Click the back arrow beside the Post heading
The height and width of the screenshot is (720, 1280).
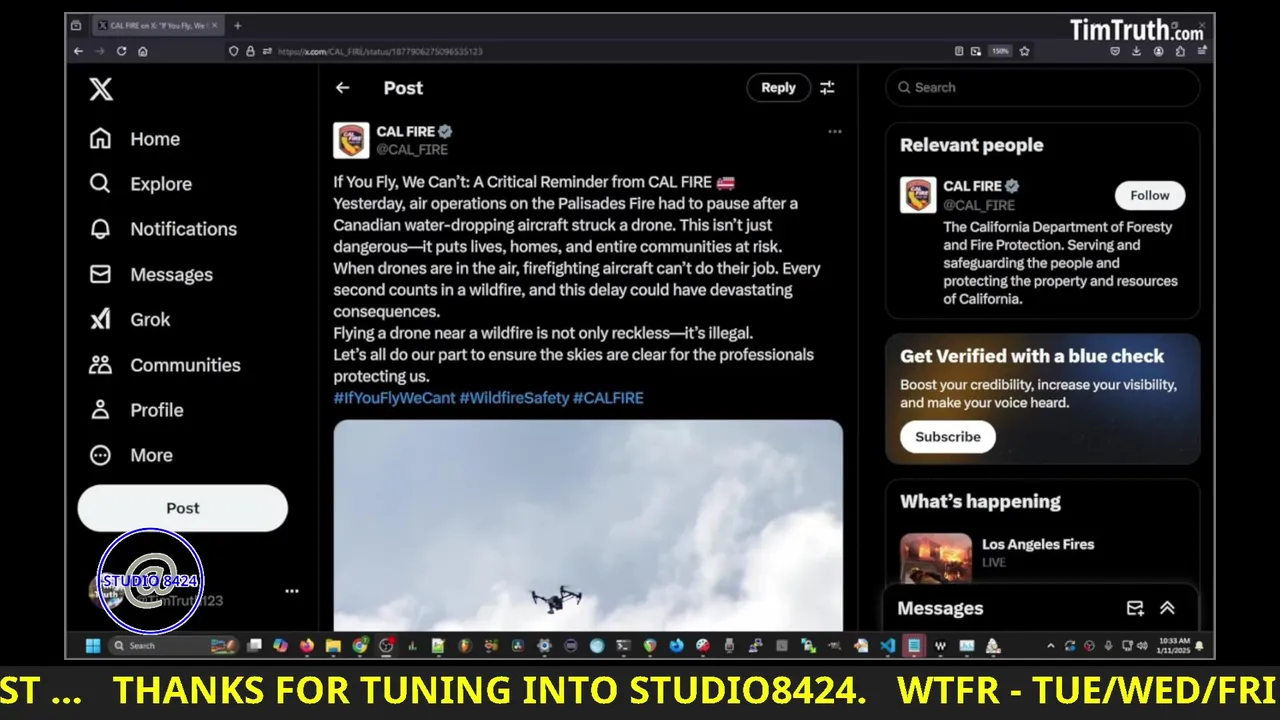[343, 88]
